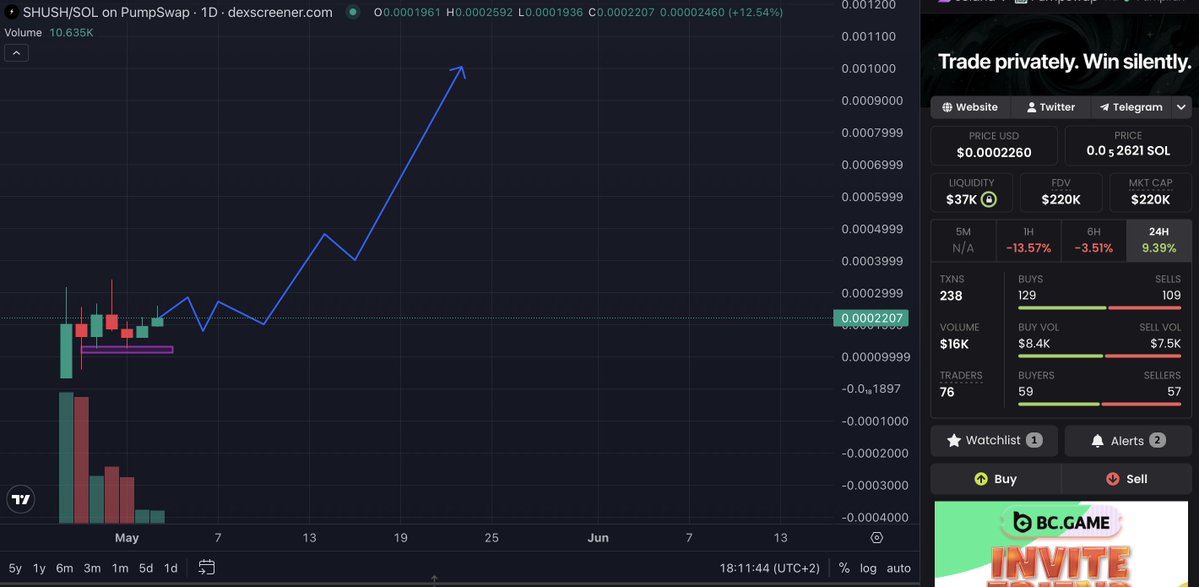Click the purple support zone rectangle

click(127, 350)
